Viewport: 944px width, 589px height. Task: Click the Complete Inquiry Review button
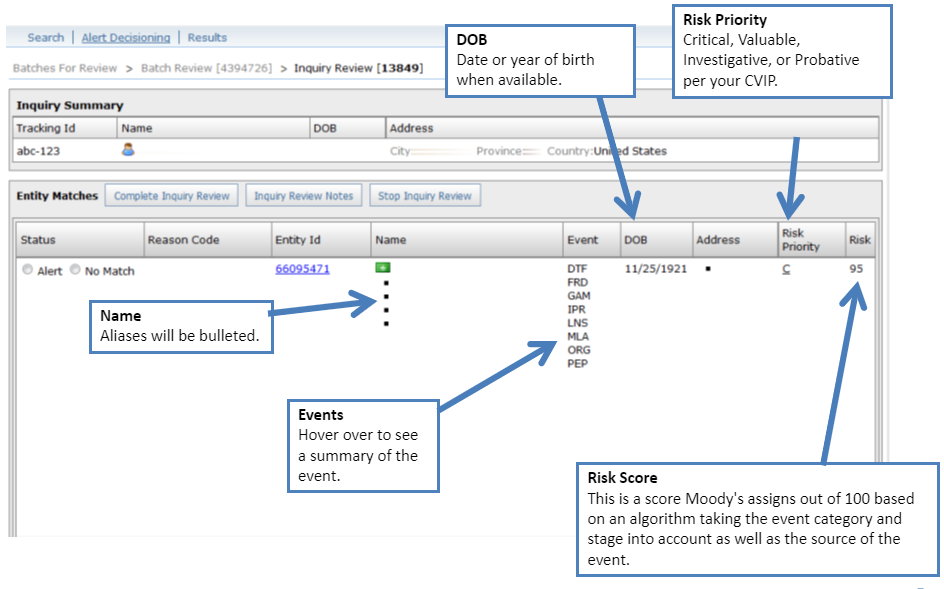coord(171,195)
